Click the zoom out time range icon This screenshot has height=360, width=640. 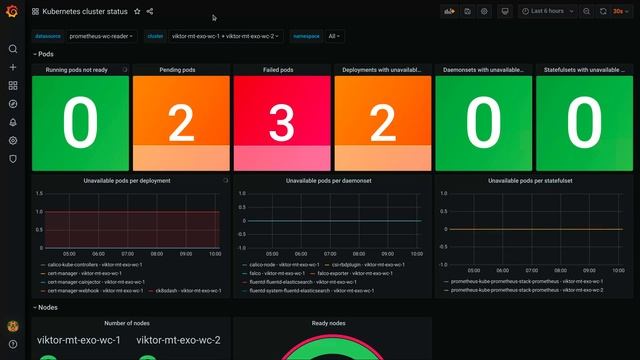click(587, 11)
